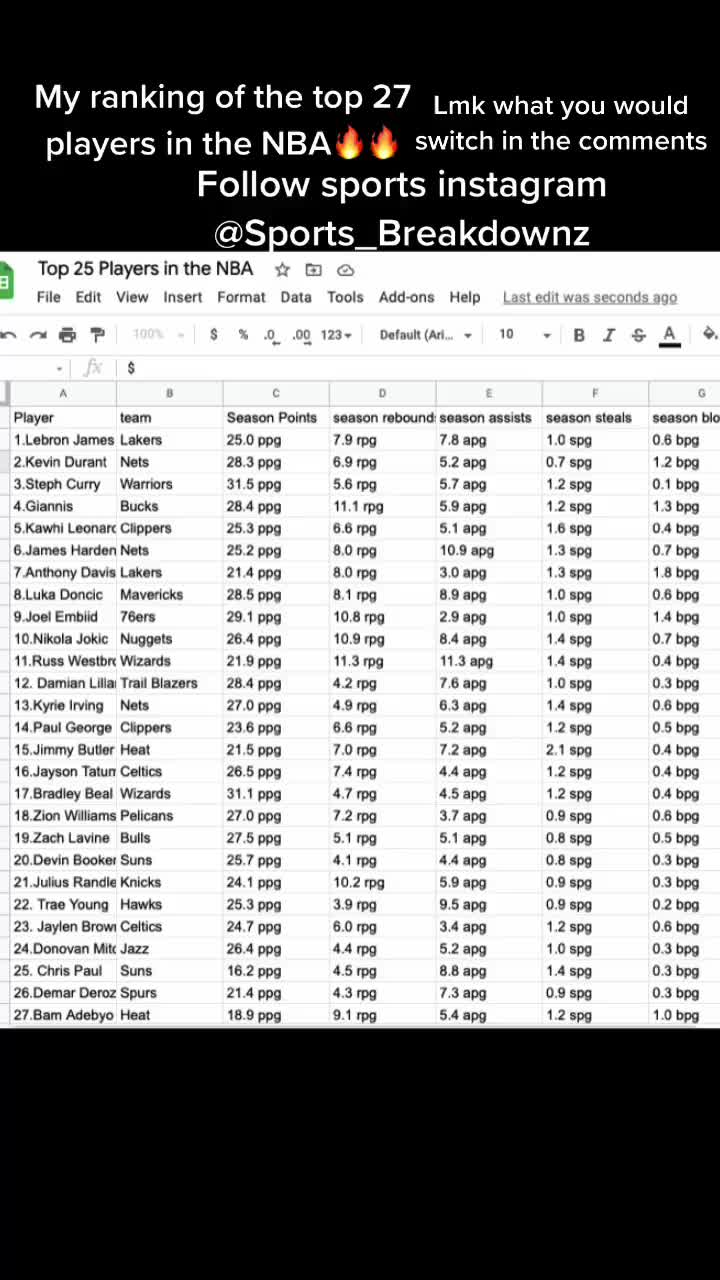Click the redo arrow
The width and height of the screenshot is (720, 1280).
point(38,335)
